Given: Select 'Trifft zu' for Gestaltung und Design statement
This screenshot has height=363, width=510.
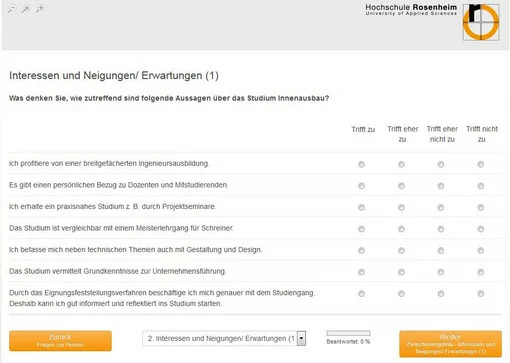Looking at the screenshot, I should coord(361,251).
